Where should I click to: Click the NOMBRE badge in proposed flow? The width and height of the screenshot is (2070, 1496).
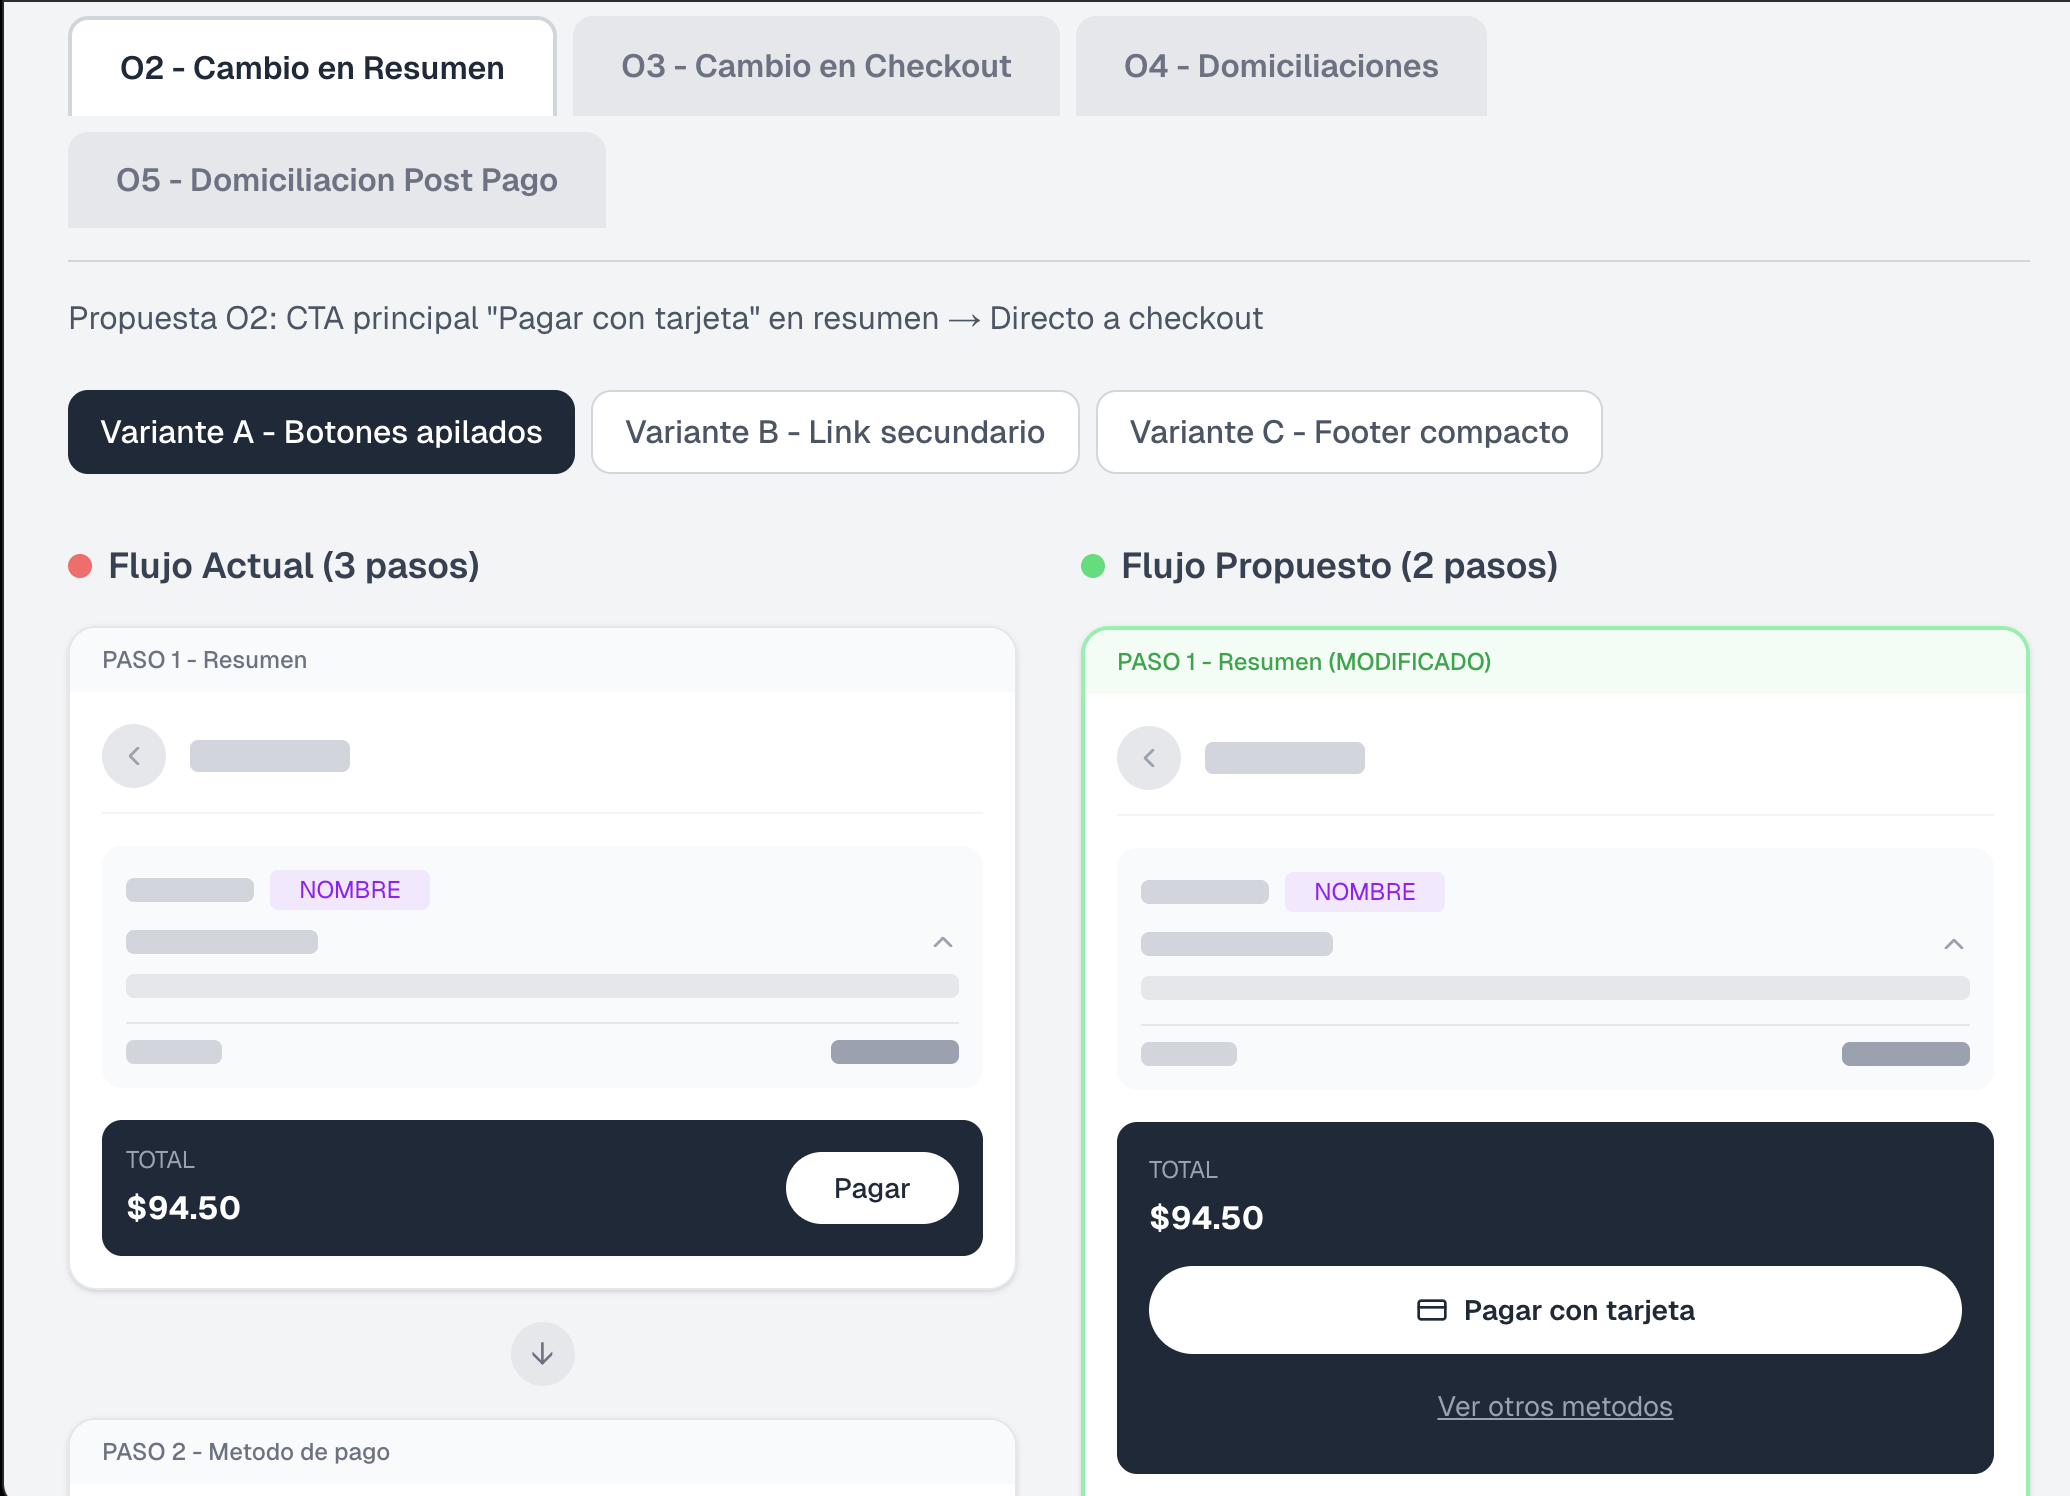[1365, 892]
